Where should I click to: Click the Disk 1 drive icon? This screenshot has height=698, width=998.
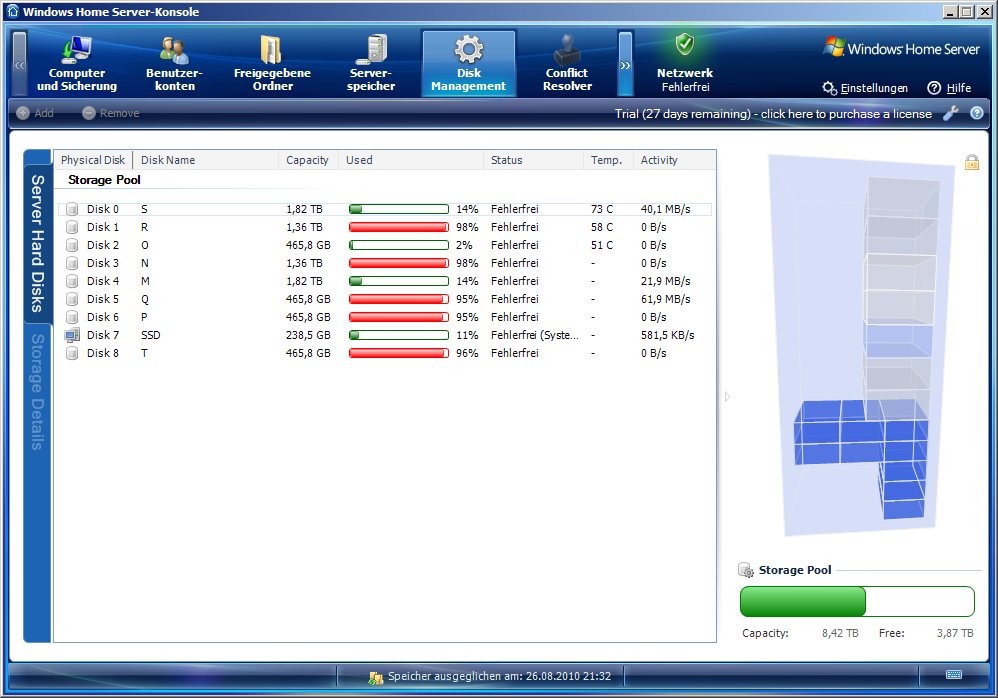coord(72,227)
